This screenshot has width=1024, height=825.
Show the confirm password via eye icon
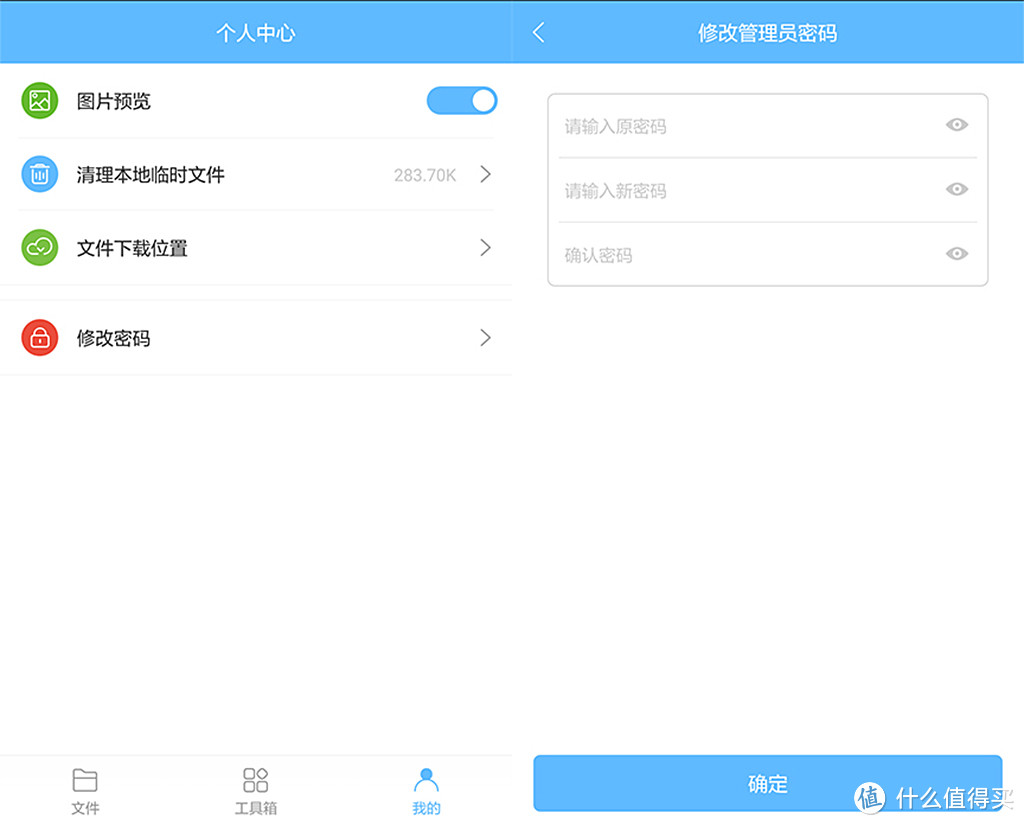[957, 253]
